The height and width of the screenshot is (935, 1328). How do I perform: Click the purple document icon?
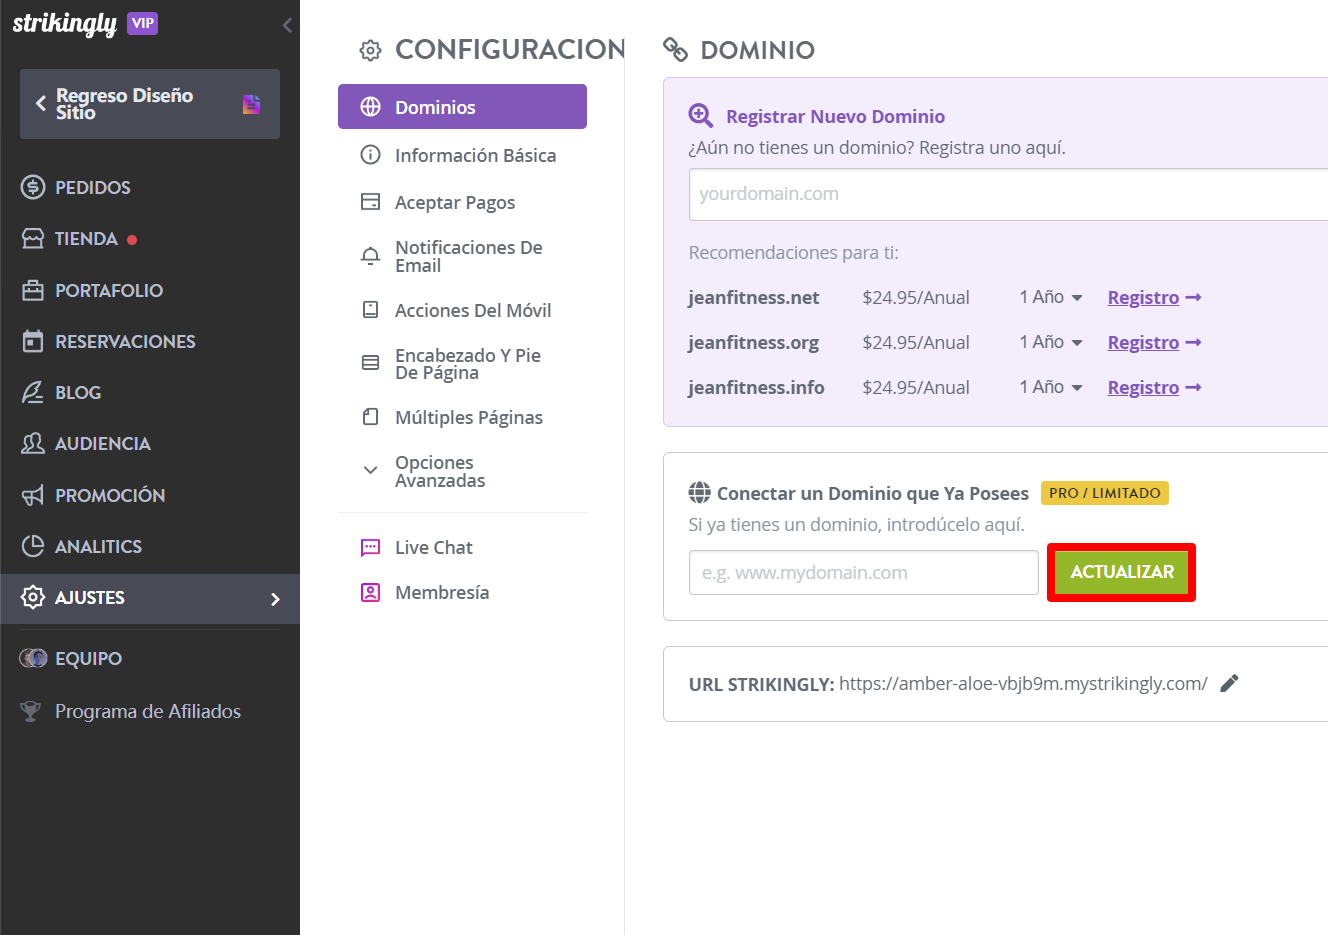[251, 104]
